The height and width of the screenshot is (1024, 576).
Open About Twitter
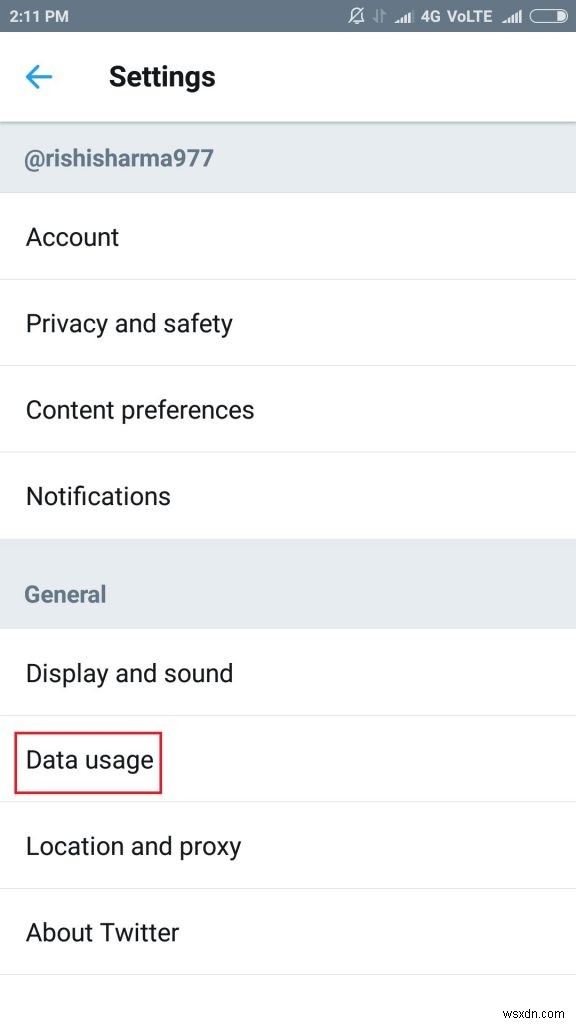[102, 932]
